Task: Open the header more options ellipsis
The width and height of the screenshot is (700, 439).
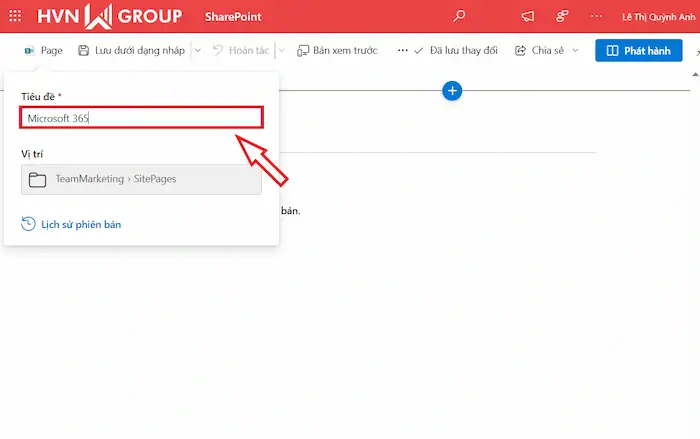Action: [x=597, y=16]
